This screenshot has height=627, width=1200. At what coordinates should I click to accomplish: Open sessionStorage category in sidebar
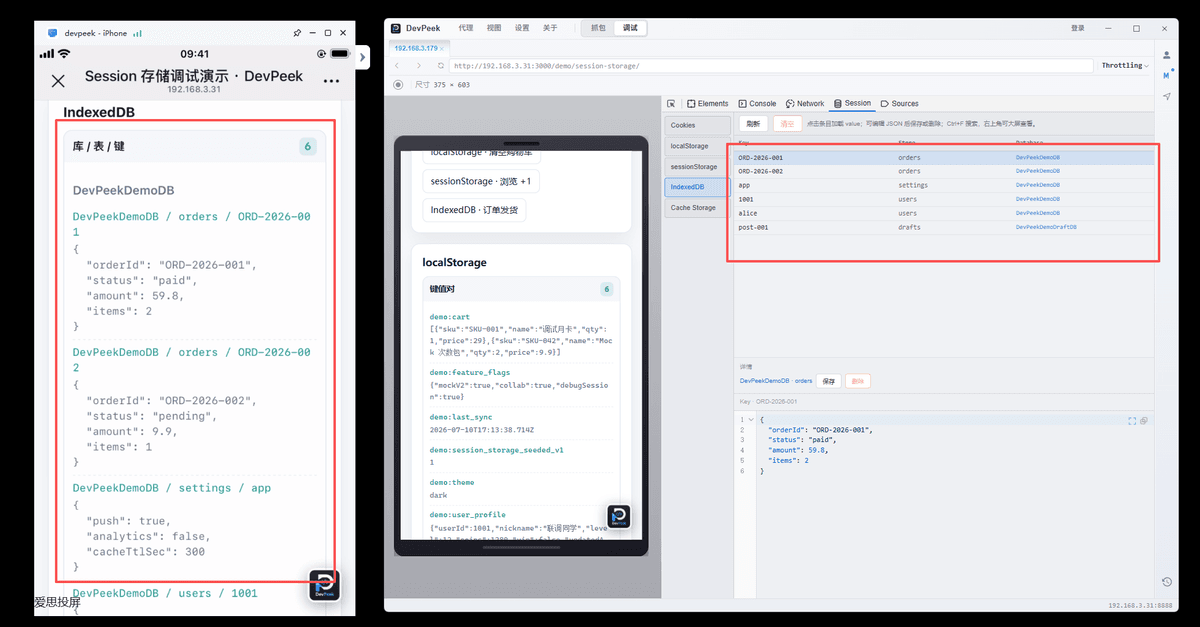698,166
